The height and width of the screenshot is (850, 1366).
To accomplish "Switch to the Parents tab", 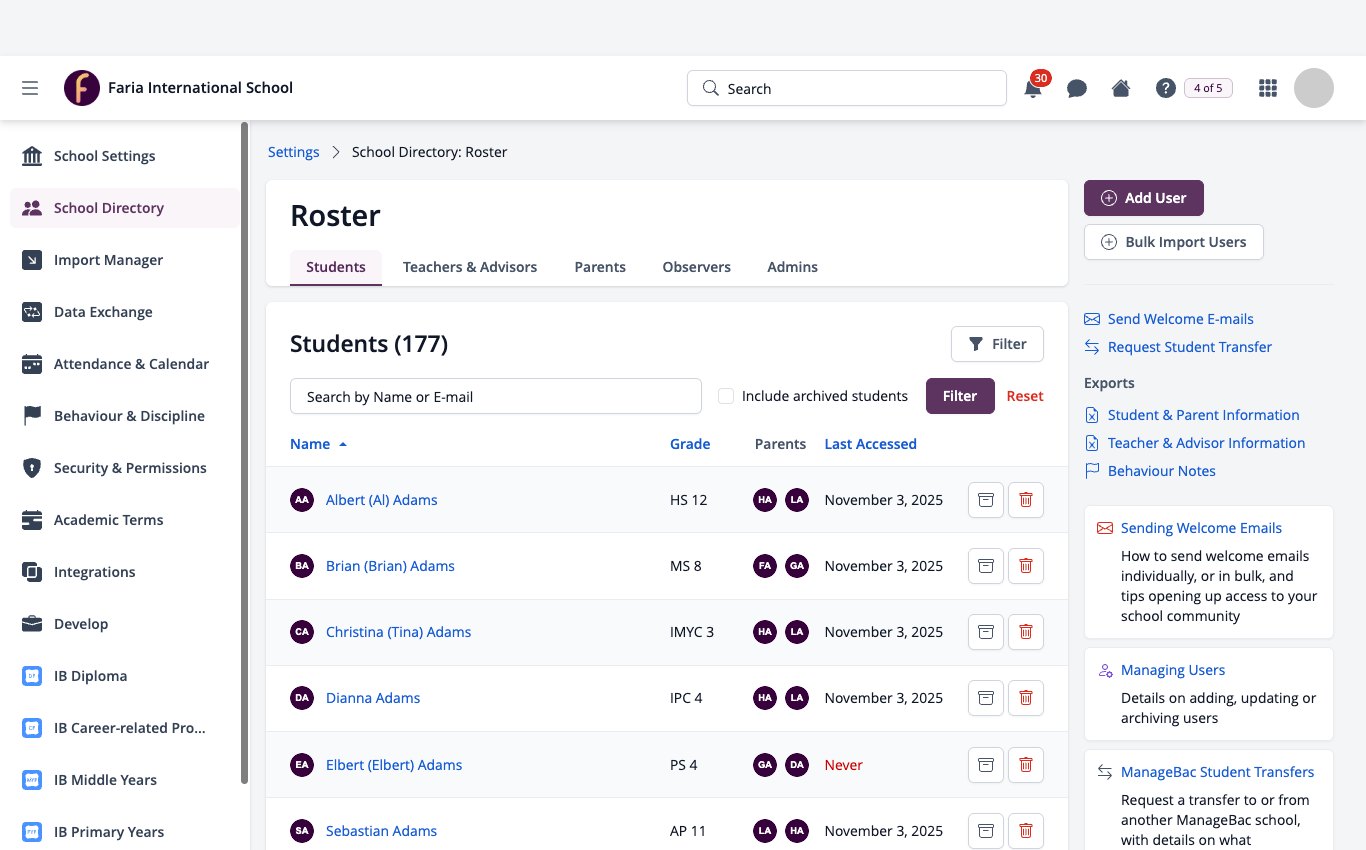I will coord(600,267).
